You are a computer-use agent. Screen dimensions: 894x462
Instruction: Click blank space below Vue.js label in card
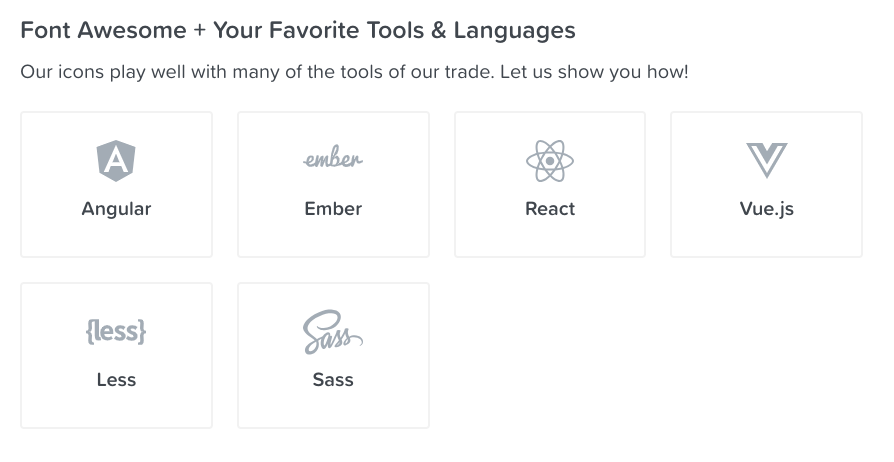coord(766,238)
